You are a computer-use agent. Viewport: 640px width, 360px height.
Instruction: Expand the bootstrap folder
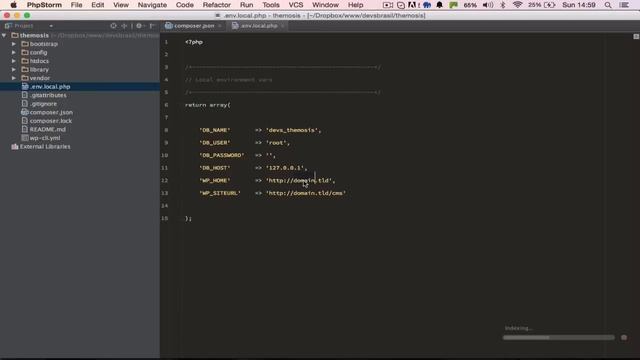coord(14,44)
